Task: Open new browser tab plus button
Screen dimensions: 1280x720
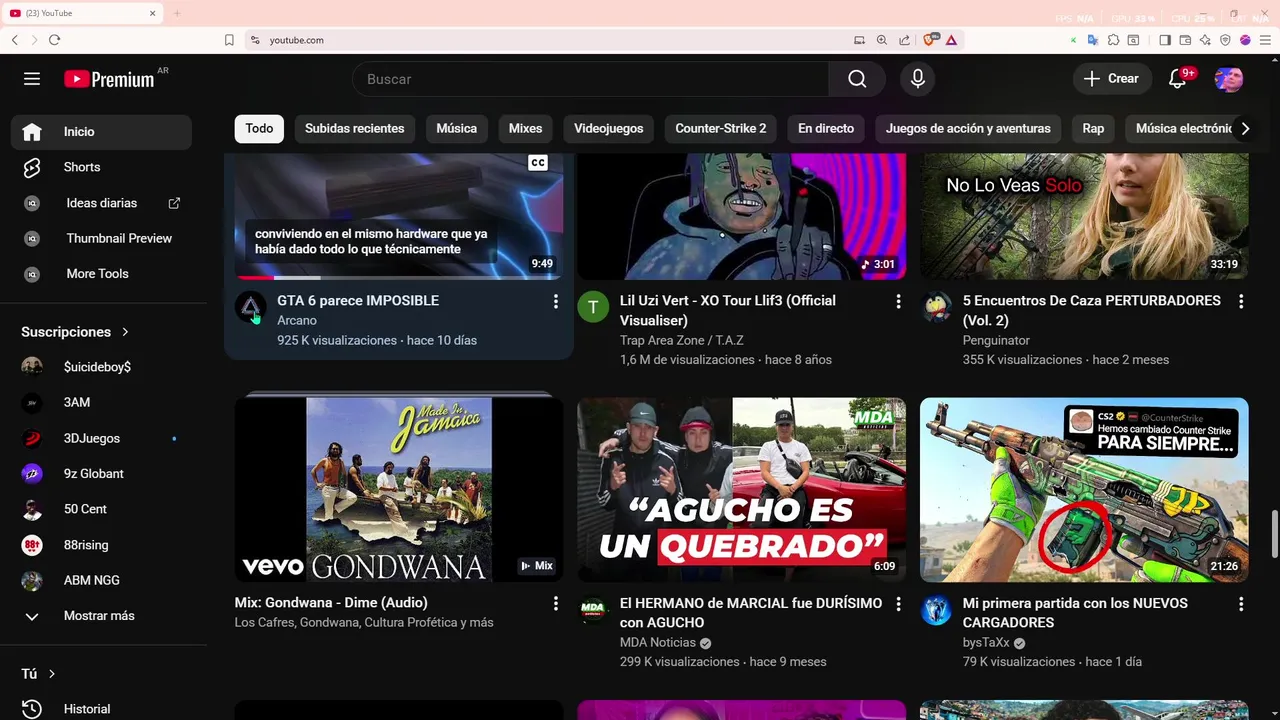Action: [177, 13]
